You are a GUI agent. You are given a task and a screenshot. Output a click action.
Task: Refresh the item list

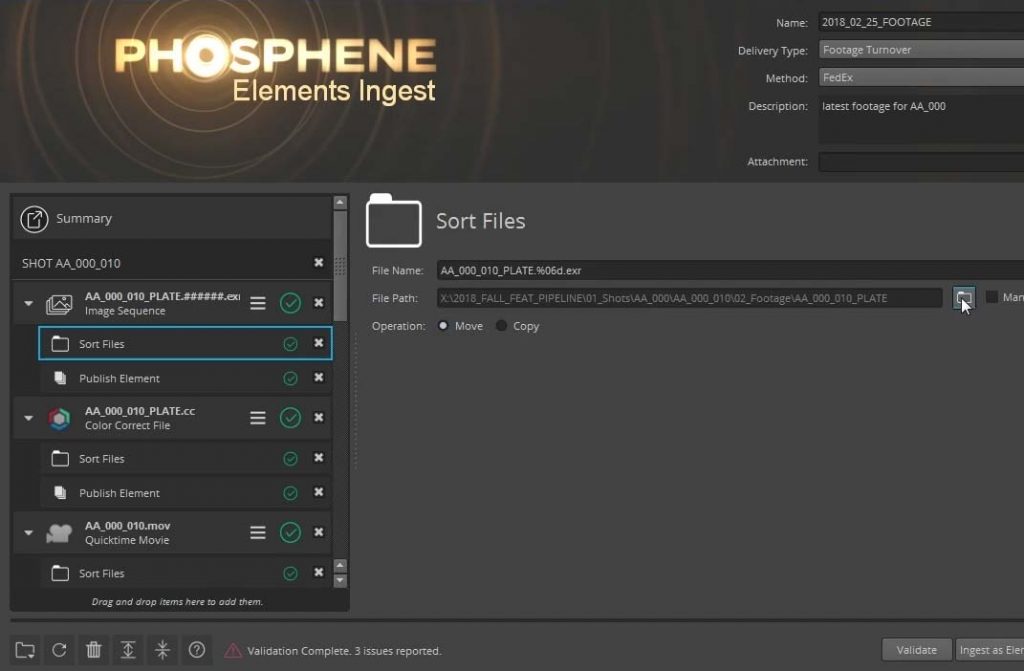coord(59,649)
